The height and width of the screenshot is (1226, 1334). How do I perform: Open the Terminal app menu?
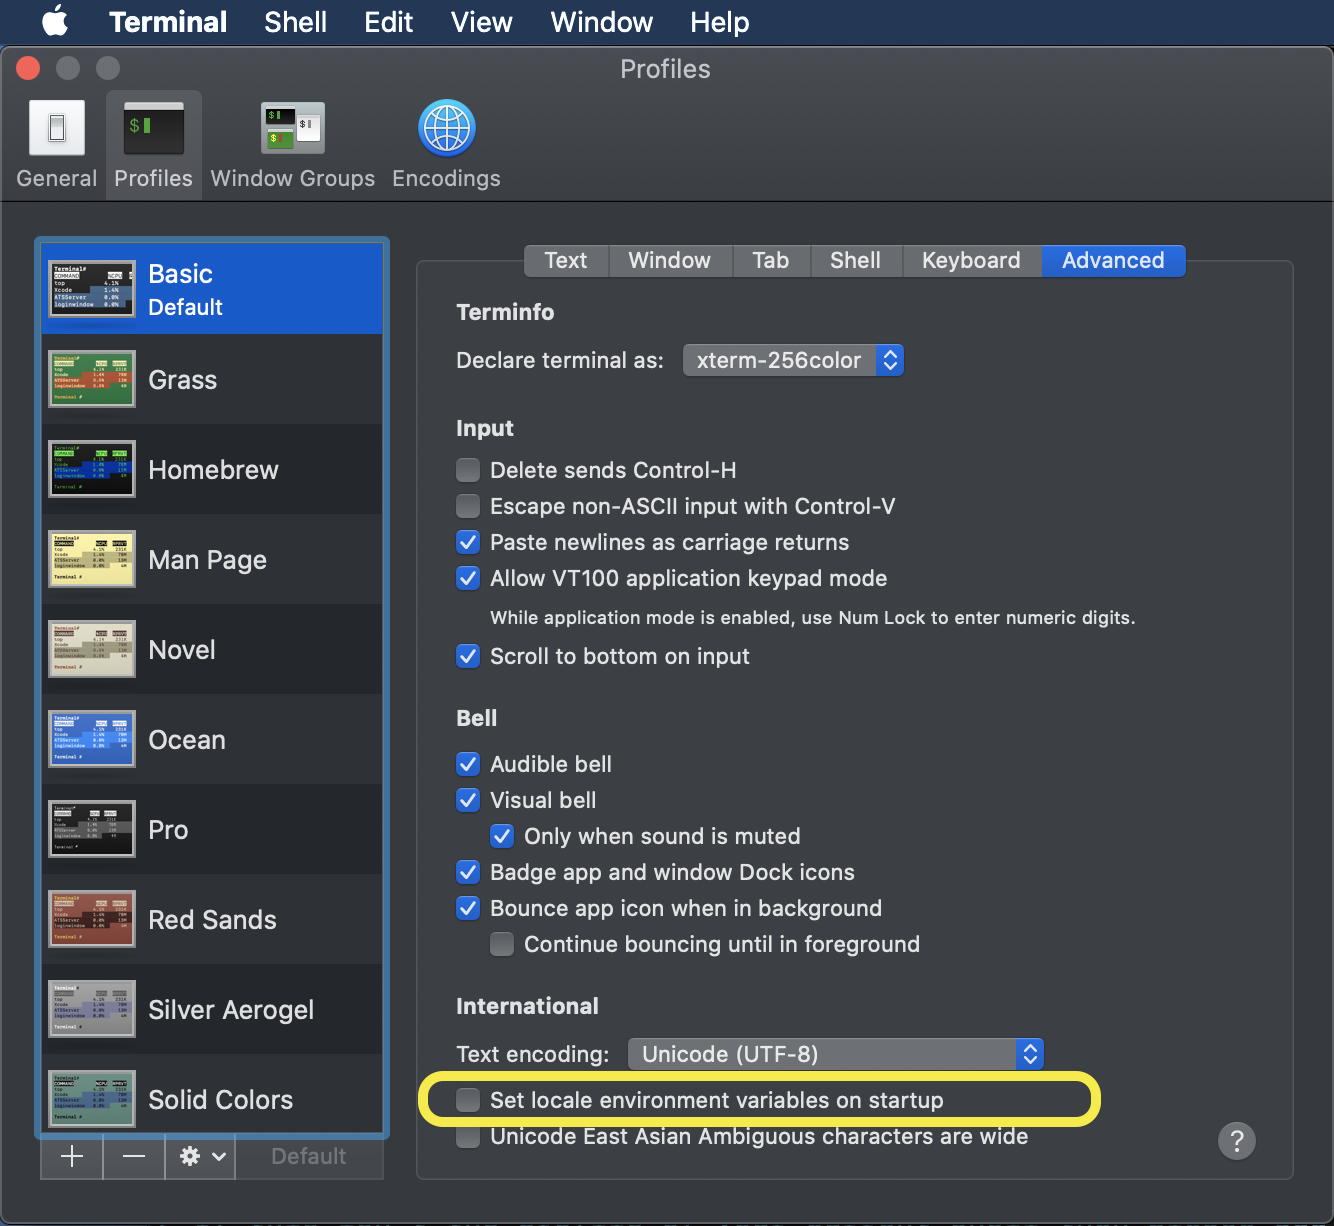point(168,22)
